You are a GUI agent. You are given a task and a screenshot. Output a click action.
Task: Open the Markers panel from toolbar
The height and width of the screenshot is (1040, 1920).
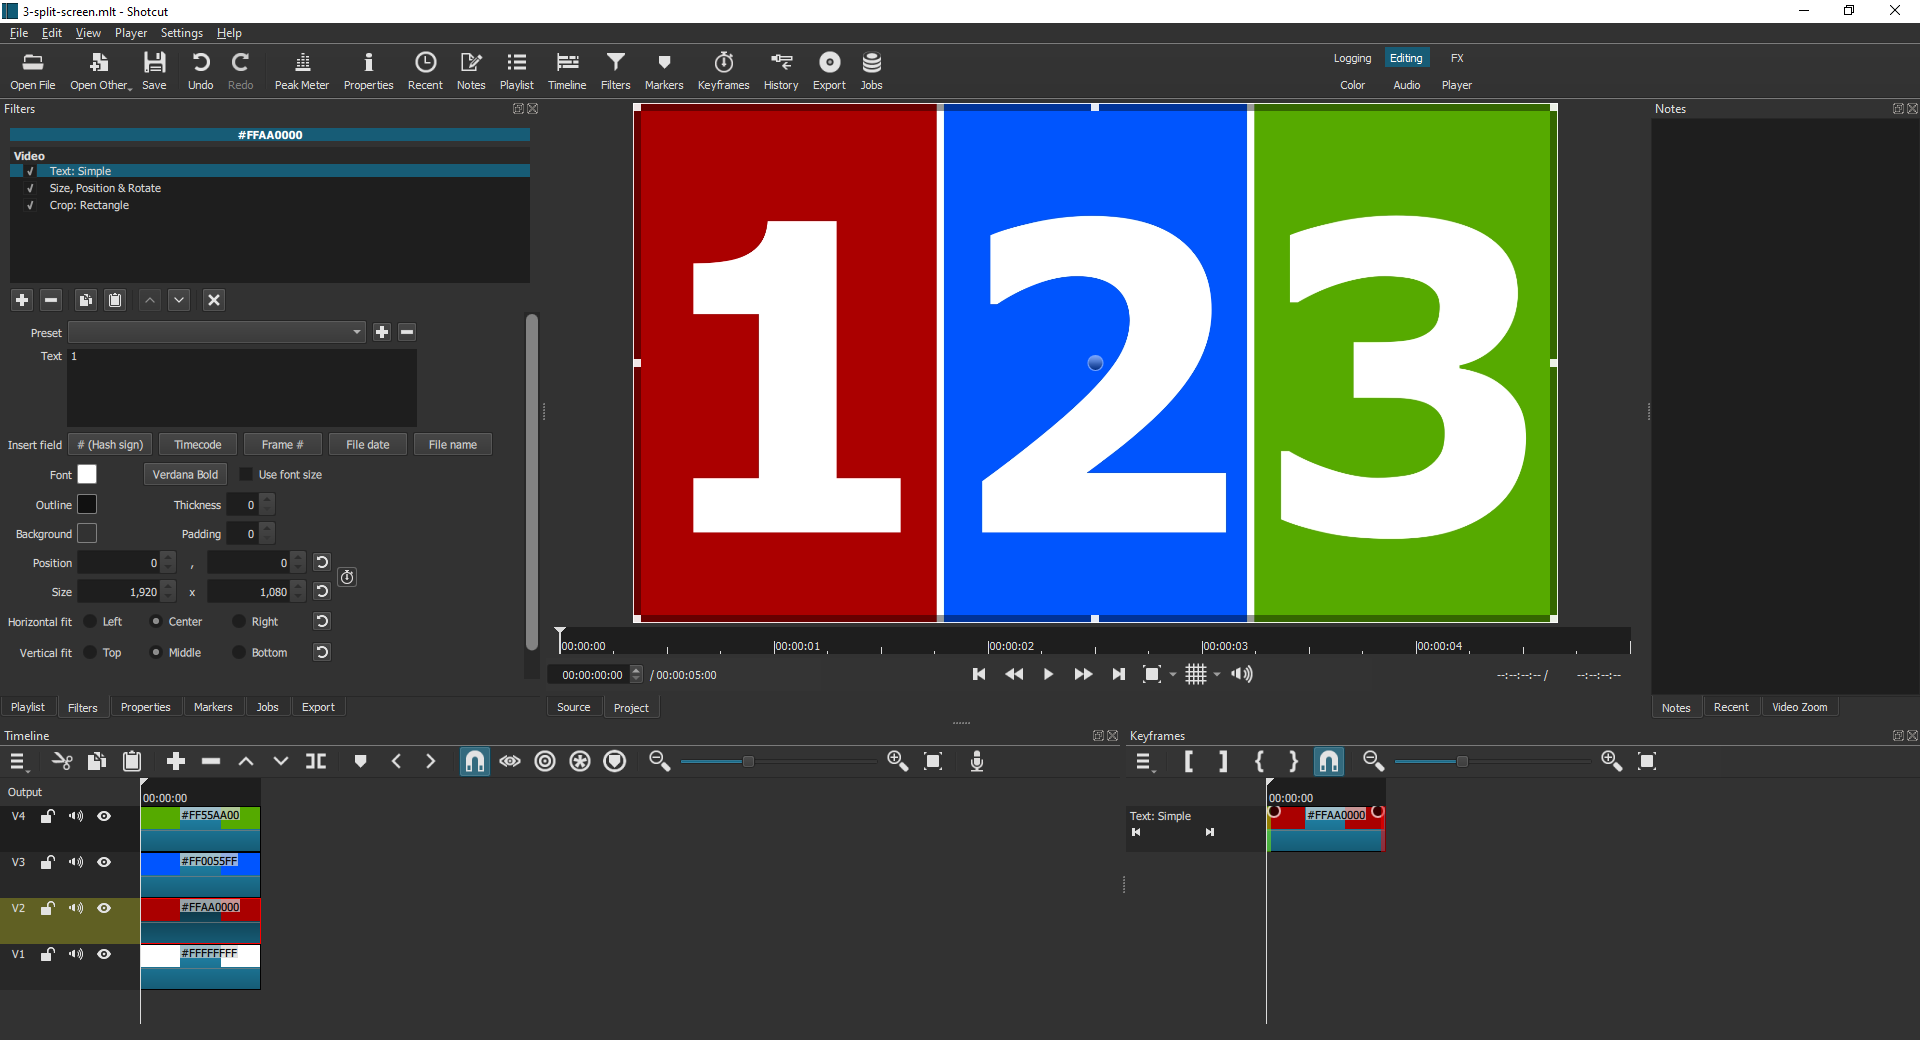(x=664, y=71)
